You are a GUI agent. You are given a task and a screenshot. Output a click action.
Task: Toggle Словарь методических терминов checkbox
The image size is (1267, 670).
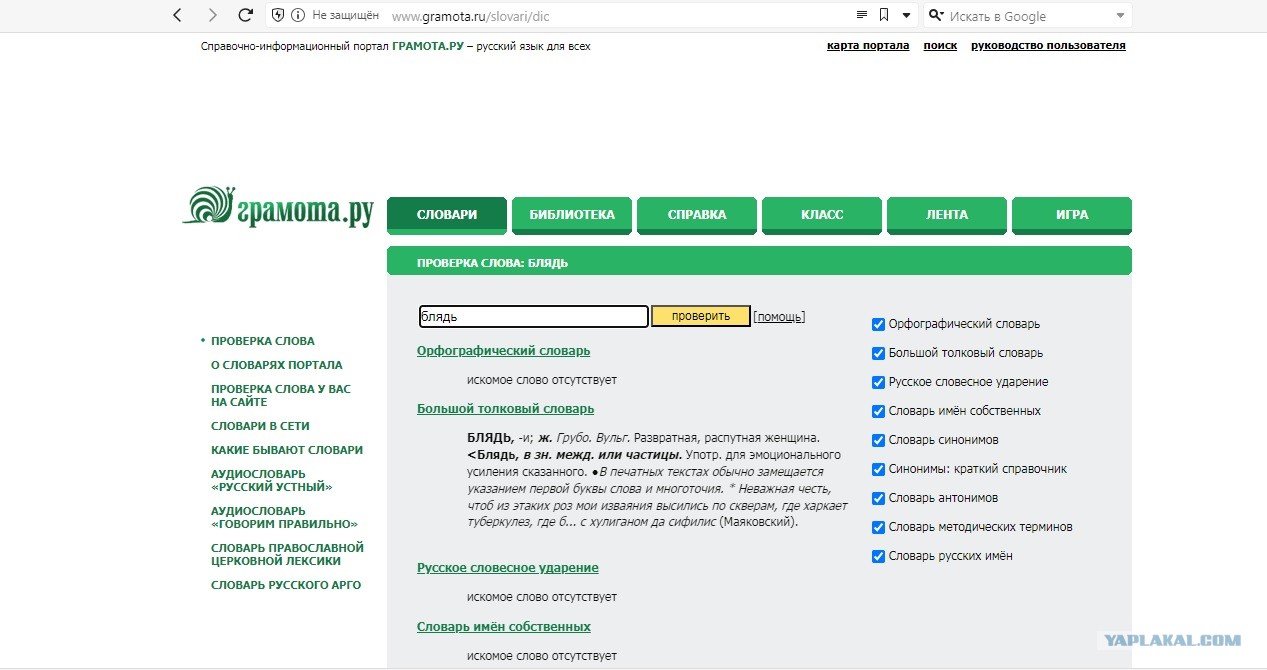(x=878, y=527)
